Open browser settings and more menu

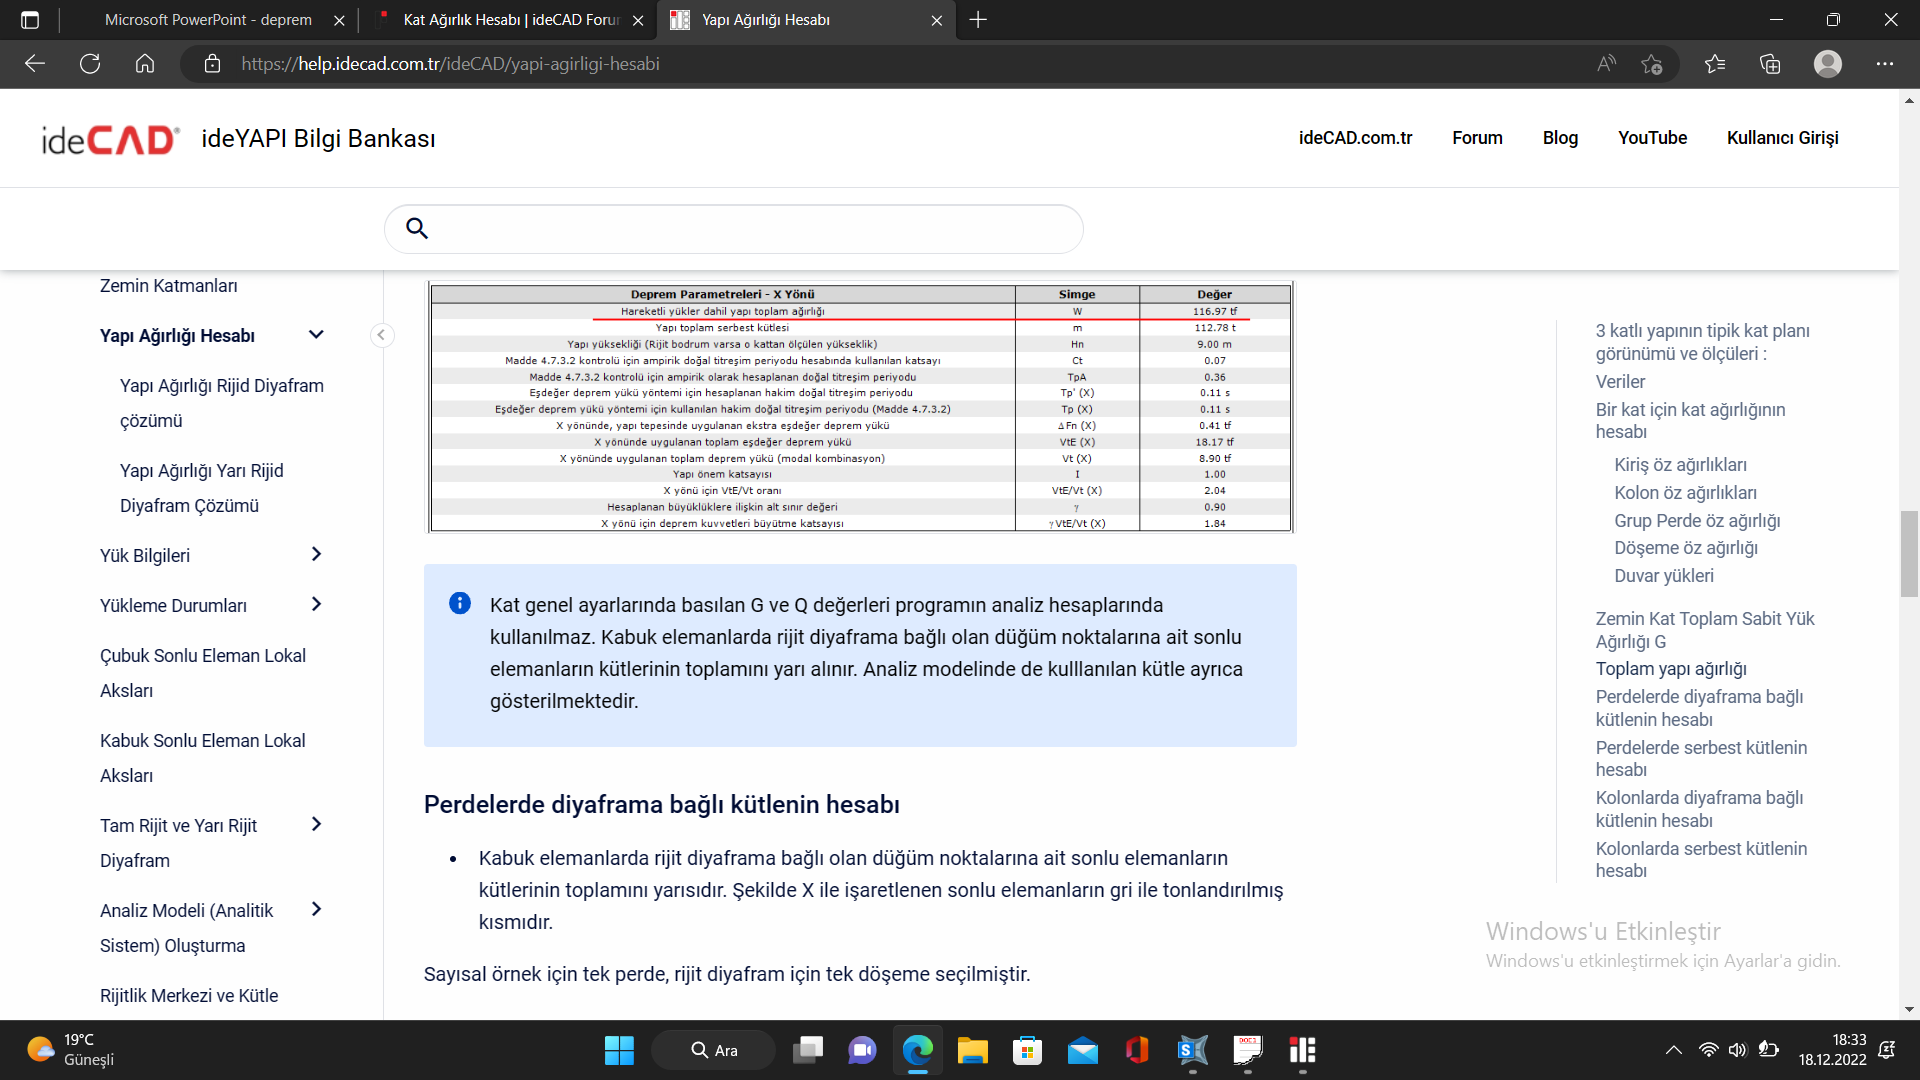point(1884,64)
